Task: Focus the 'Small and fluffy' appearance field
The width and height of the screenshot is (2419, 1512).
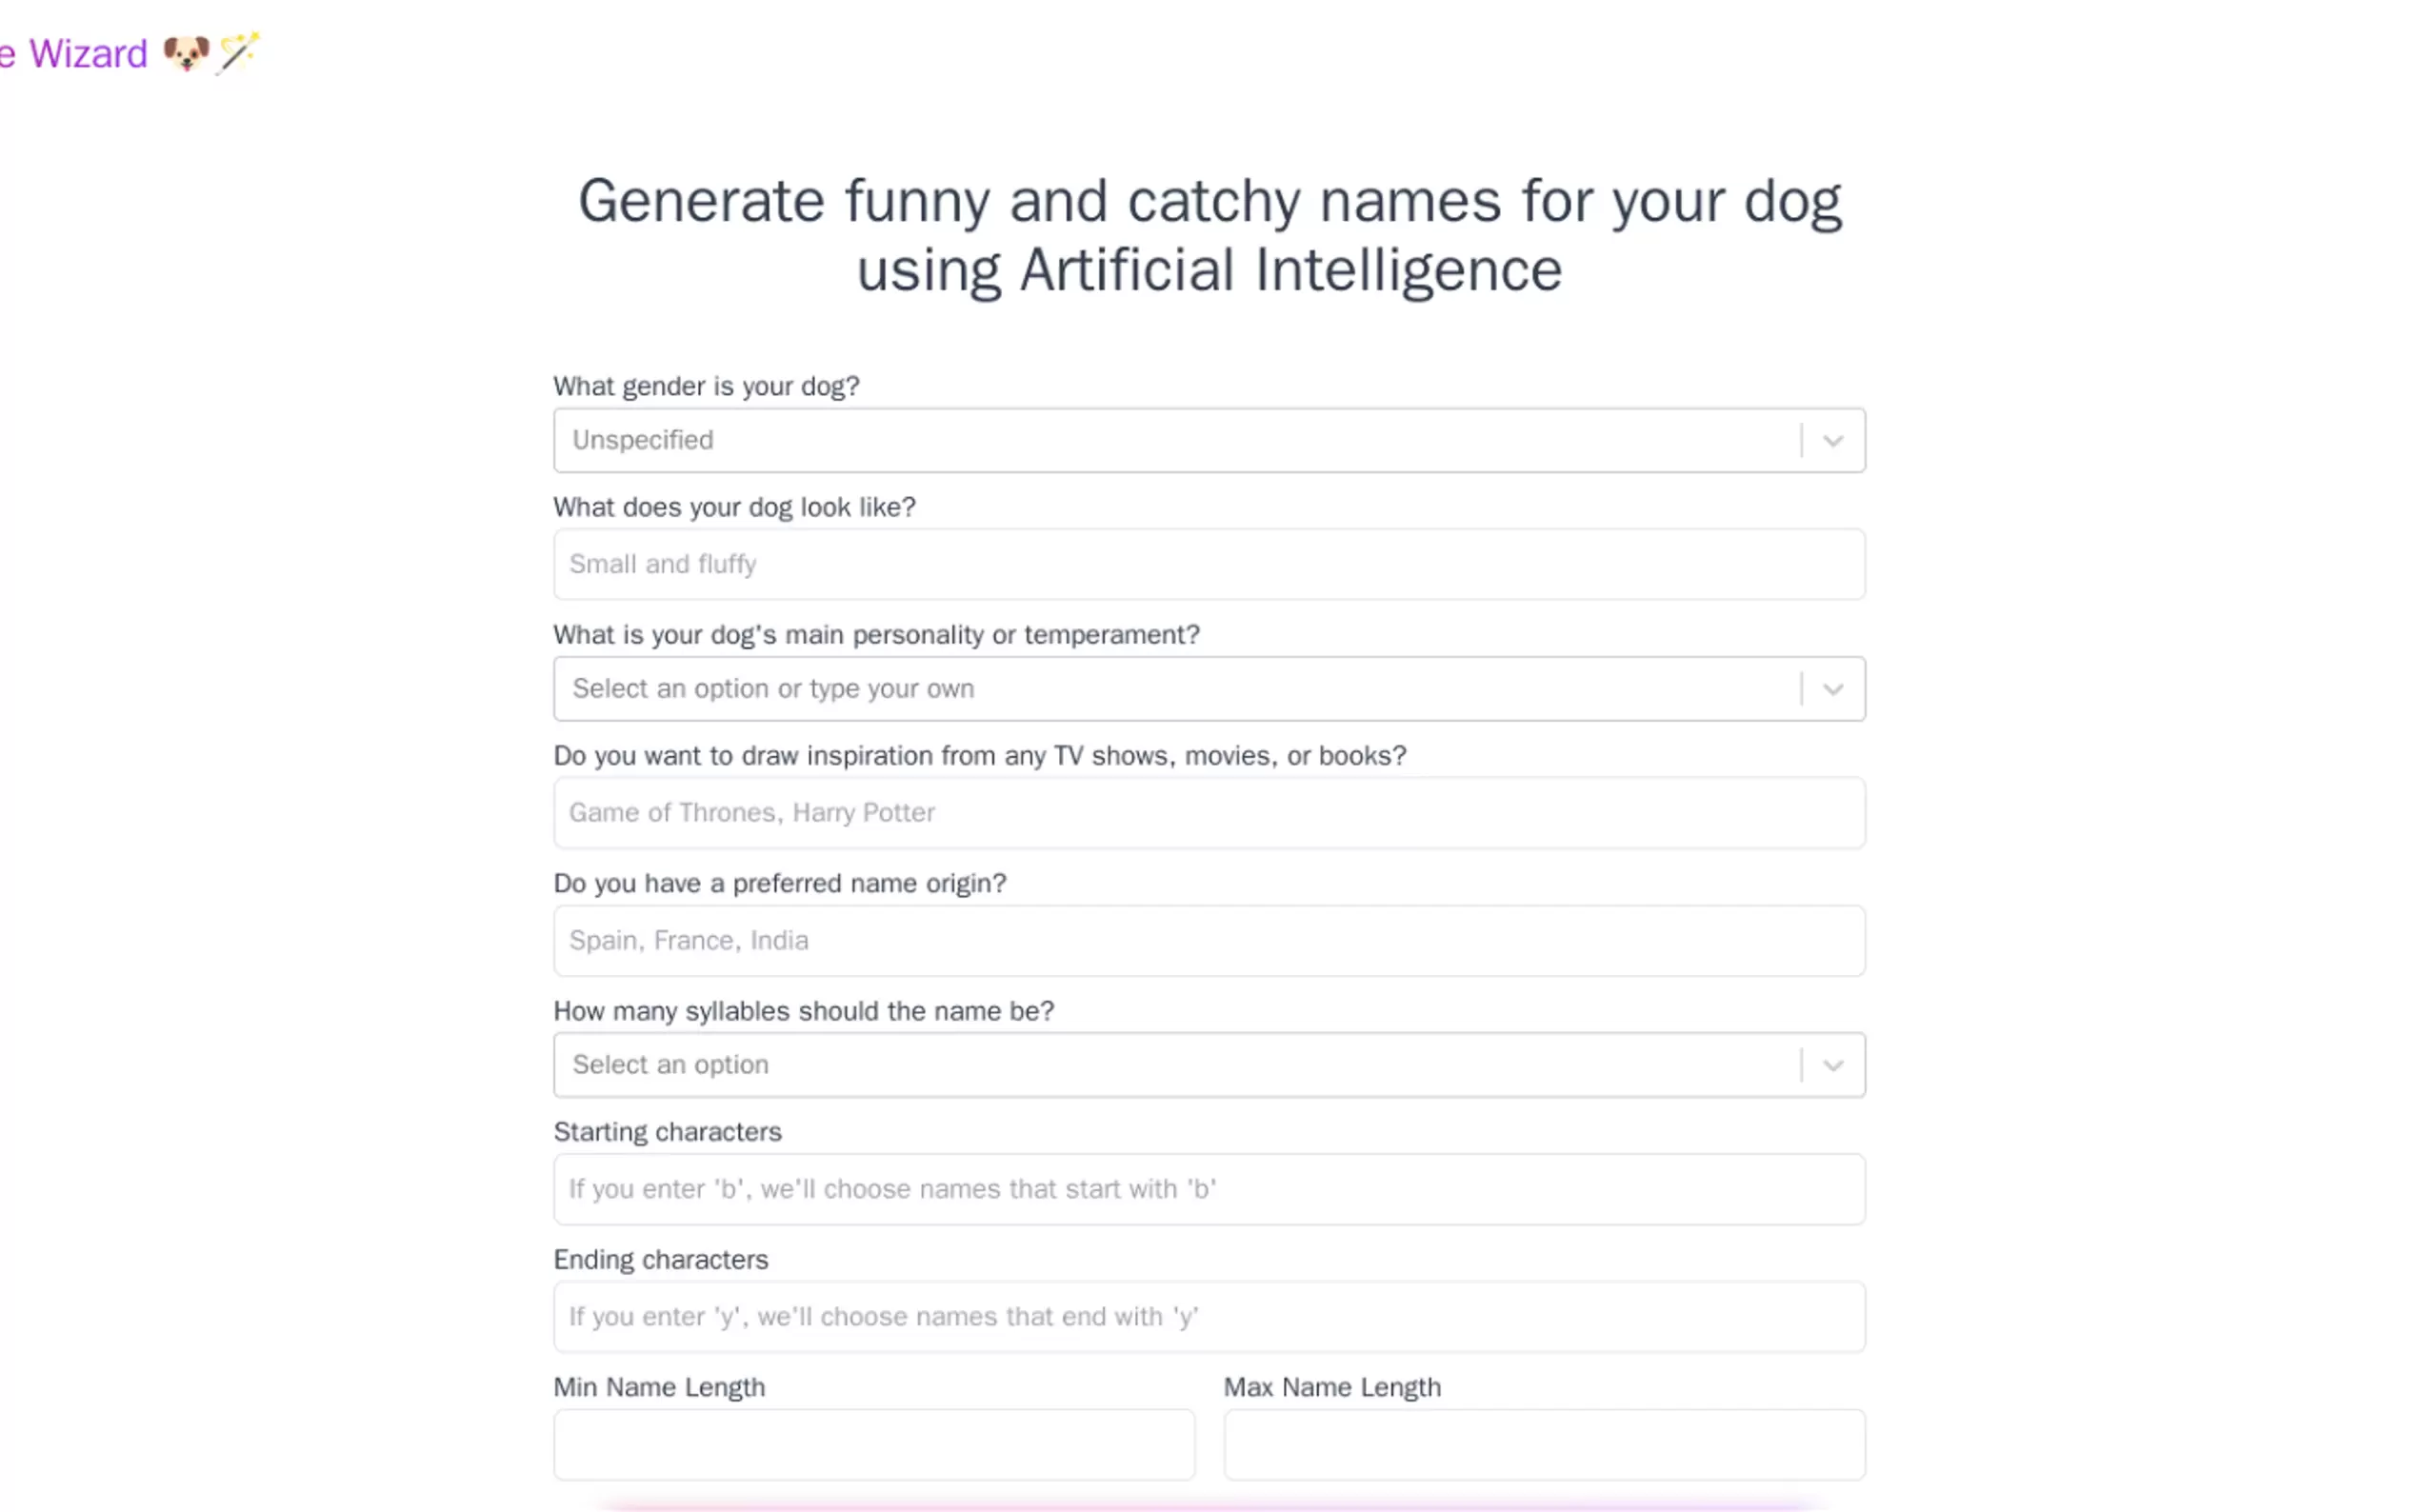Action: coord(1208,564)
